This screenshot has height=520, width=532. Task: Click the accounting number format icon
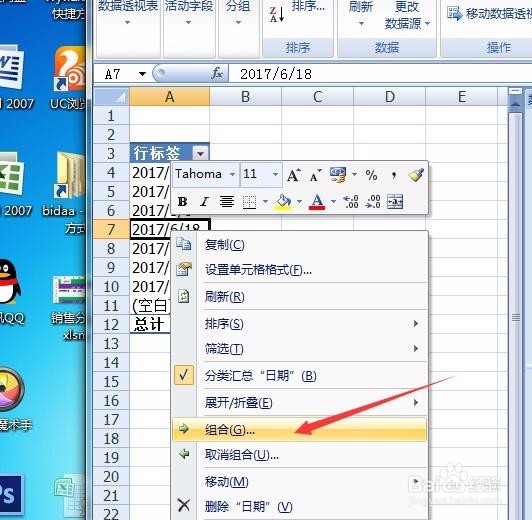pyautogui.click(x=338, y=175)
